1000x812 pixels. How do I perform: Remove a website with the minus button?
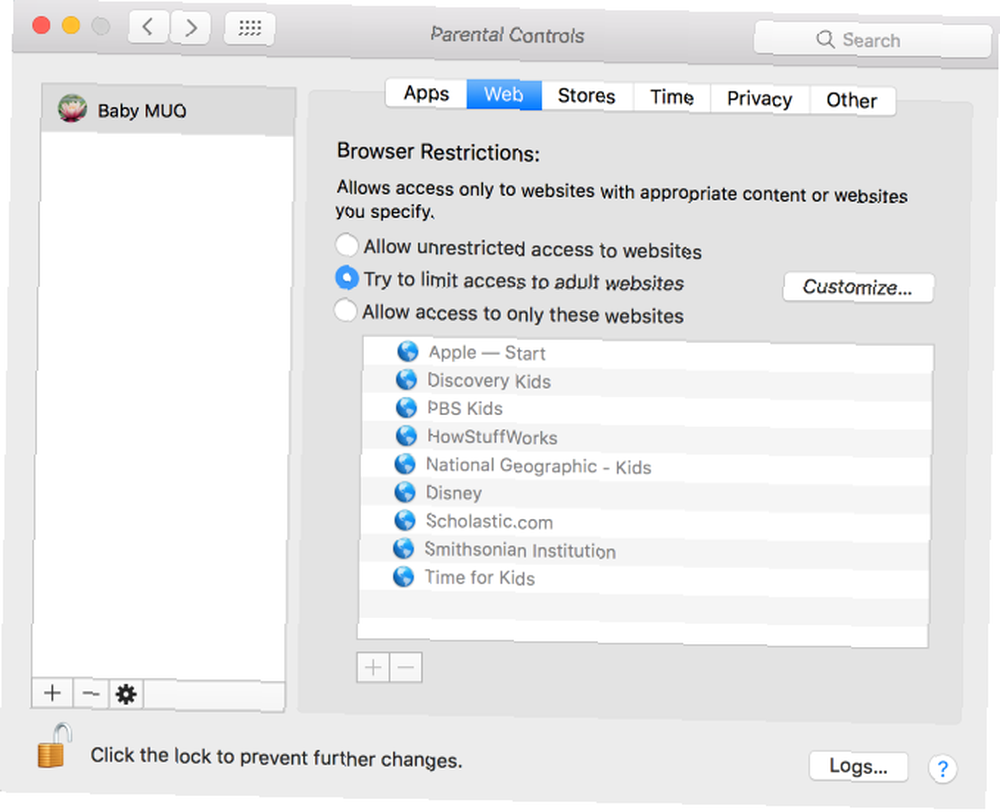[406, 668]
